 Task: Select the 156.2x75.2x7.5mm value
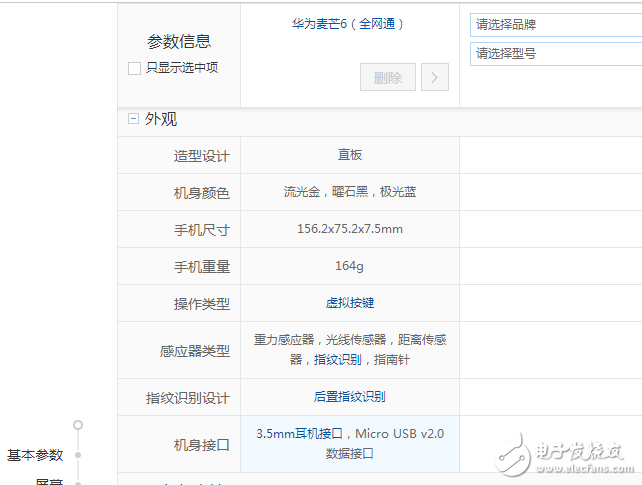(350, 229)
